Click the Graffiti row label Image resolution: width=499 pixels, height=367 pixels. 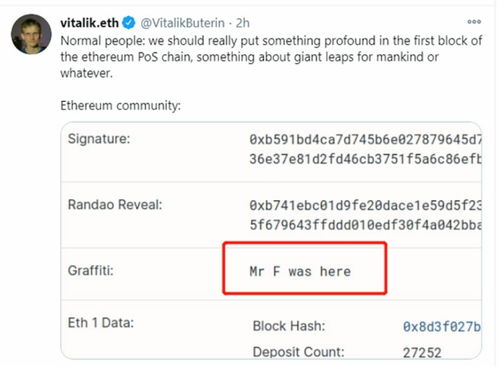coord(91,270)
